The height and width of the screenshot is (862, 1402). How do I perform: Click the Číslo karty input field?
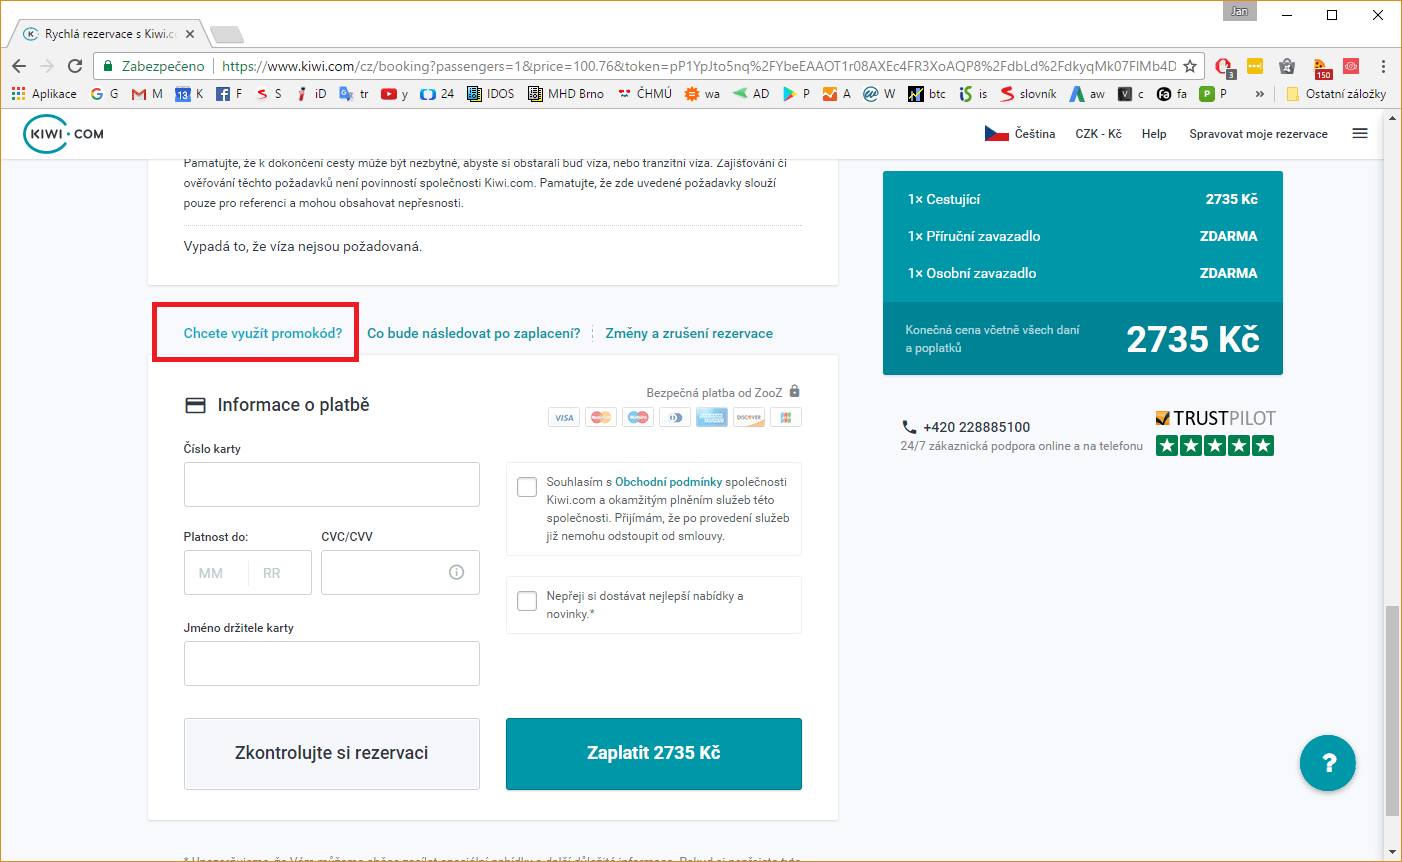pyautogui.click(x=332, y=484)
